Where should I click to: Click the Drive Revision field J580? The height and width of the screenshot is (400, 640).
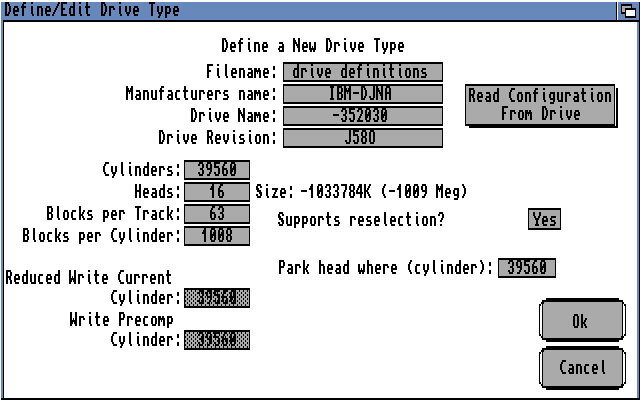pyautogui.click(x=362, y=138)
